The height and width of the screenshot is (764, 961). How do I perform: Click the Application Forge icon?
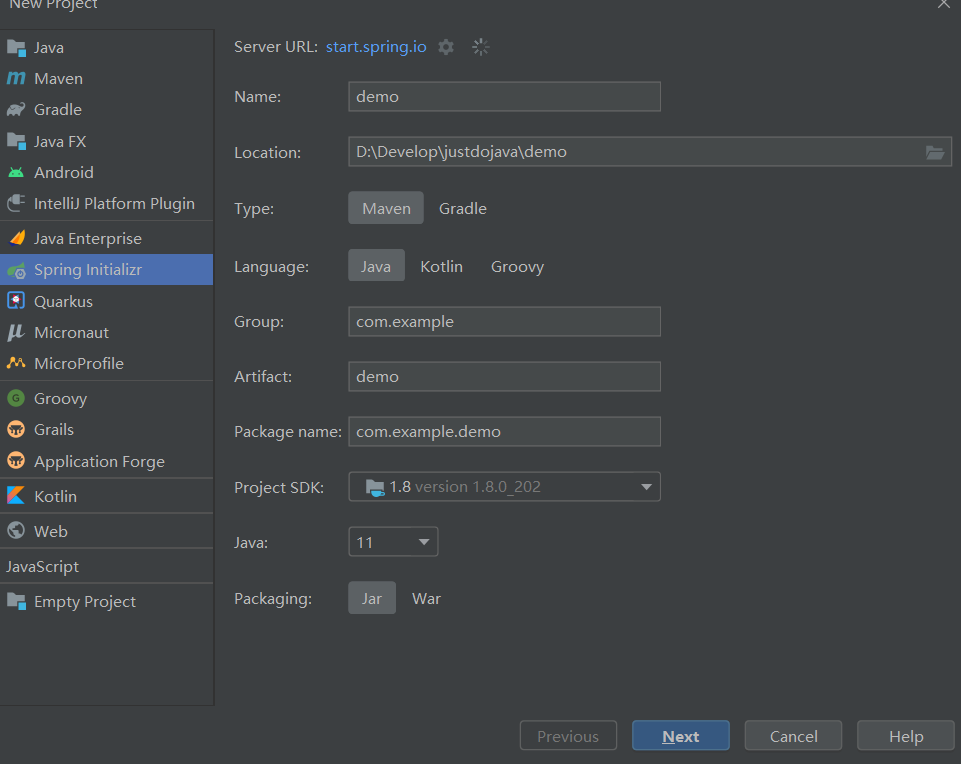16,461
